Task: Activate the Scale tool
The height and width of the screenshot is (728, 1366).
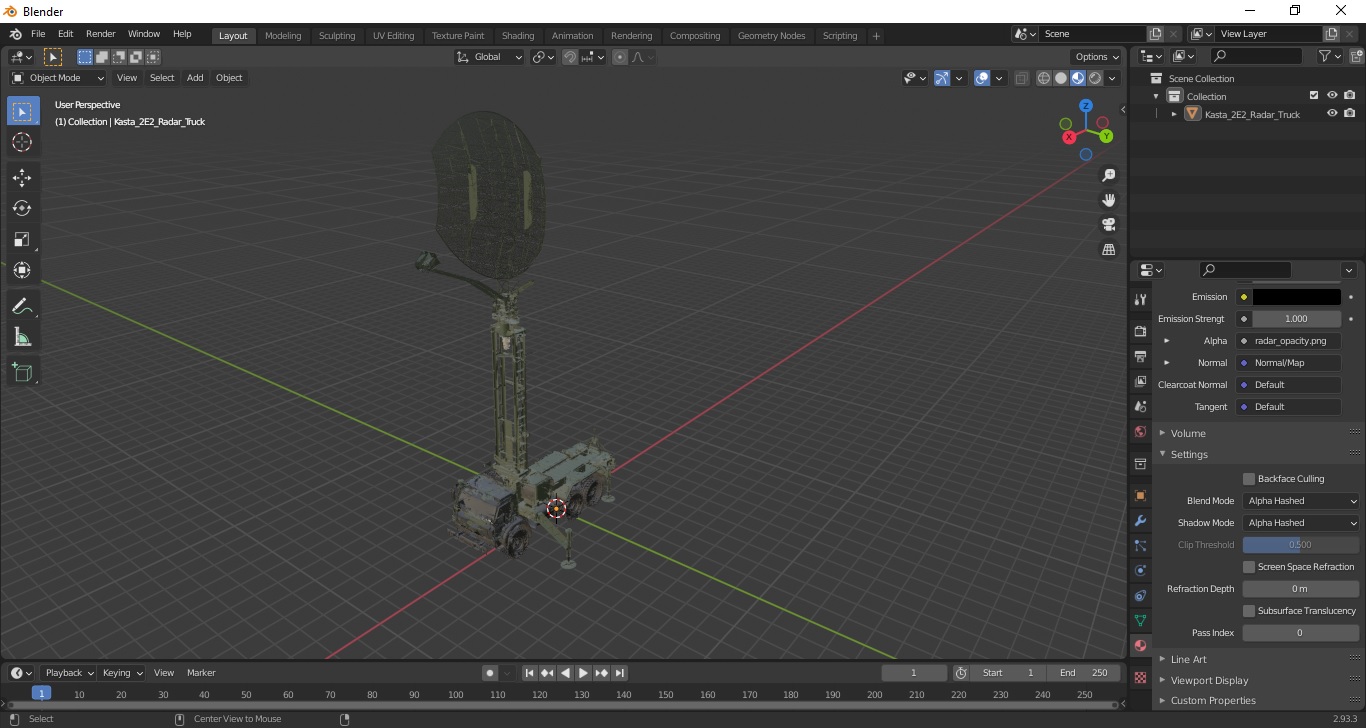Action: pos(23,239)
